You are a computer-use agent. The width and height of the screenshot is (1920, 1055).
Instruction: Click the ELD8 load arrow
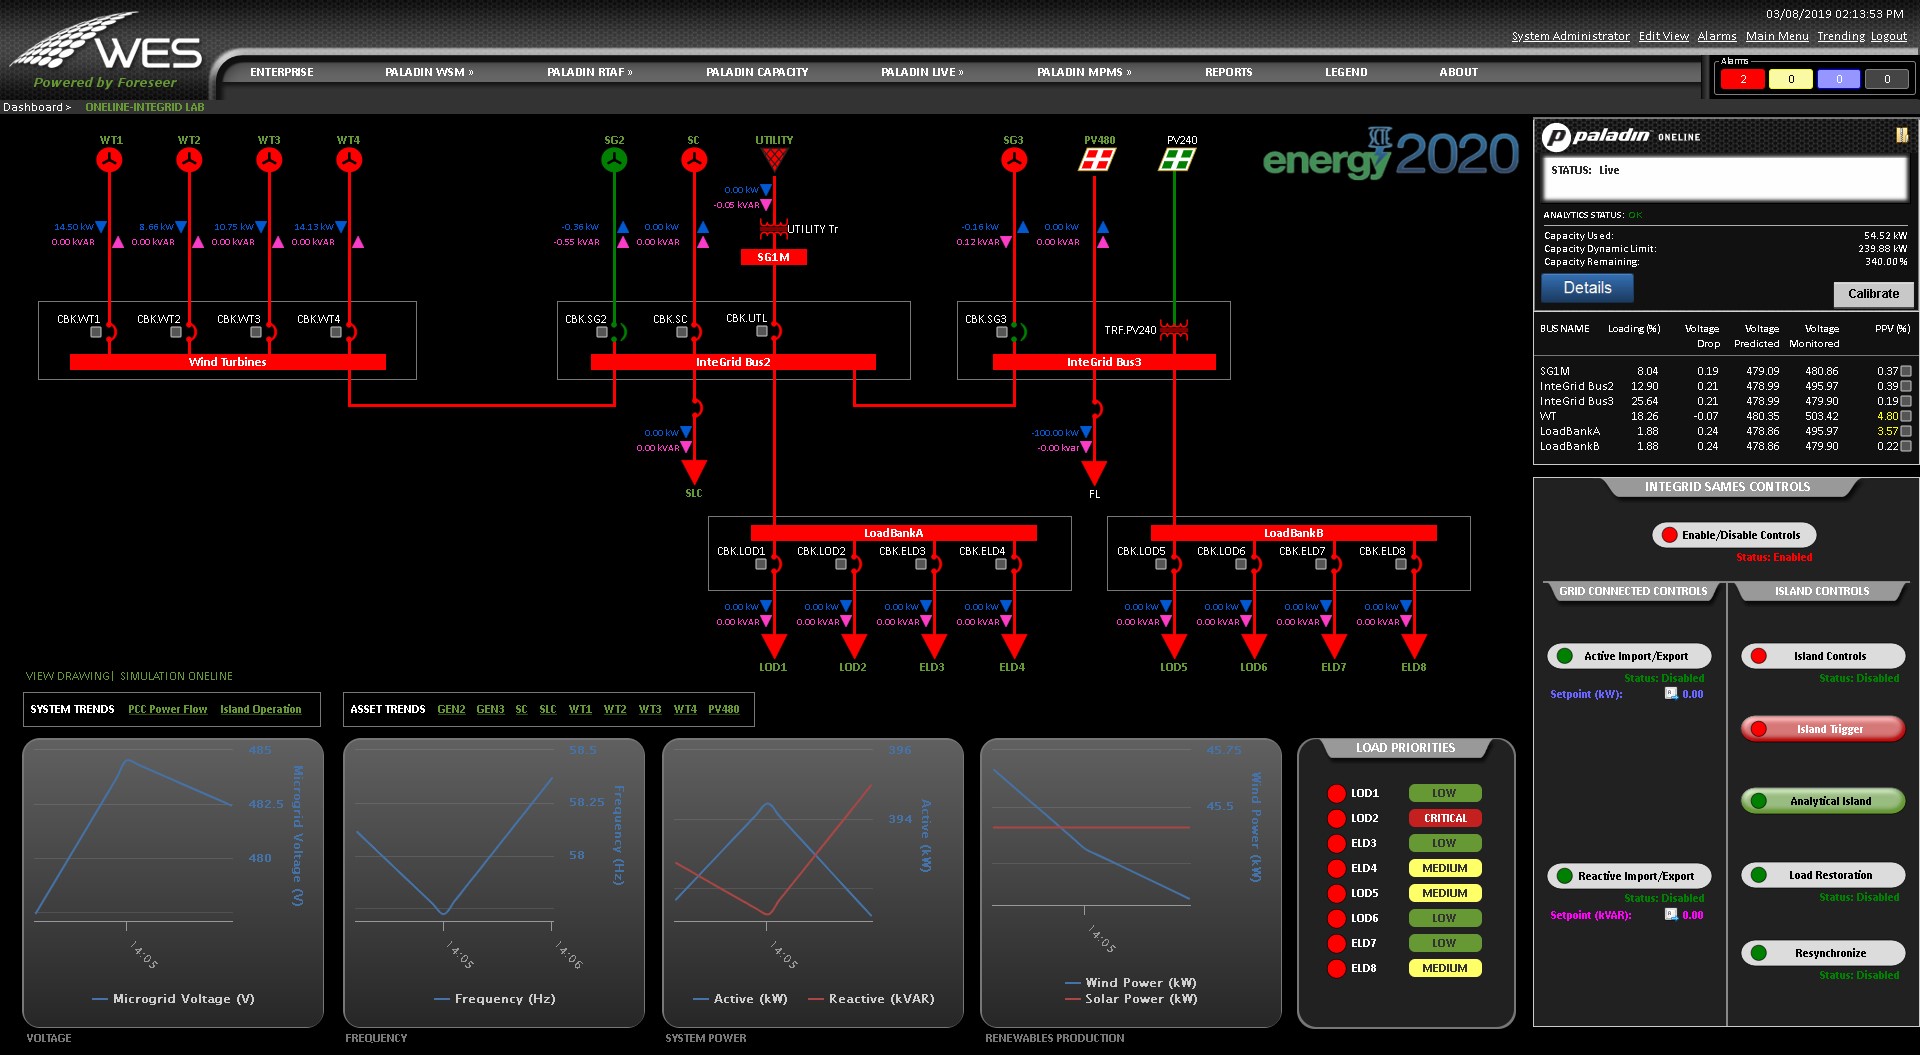pyautogui.click(x=1414, y=646)
